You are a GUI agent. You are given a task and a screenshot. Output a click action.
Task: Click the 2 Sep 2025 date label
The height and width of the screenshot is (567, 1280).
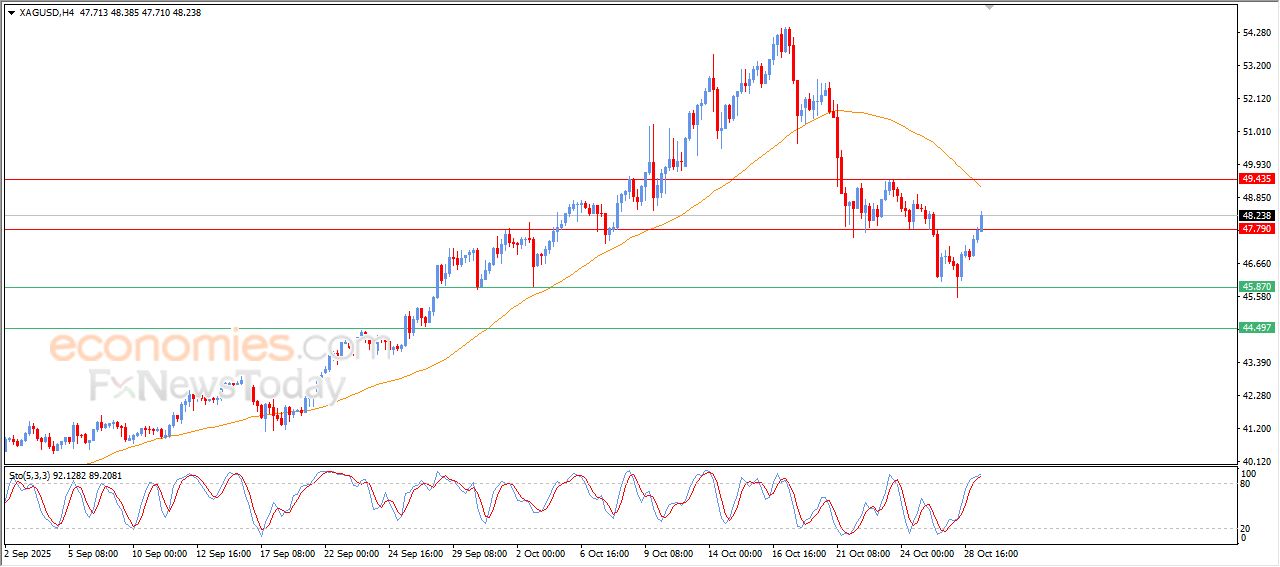tap(29, 553)
